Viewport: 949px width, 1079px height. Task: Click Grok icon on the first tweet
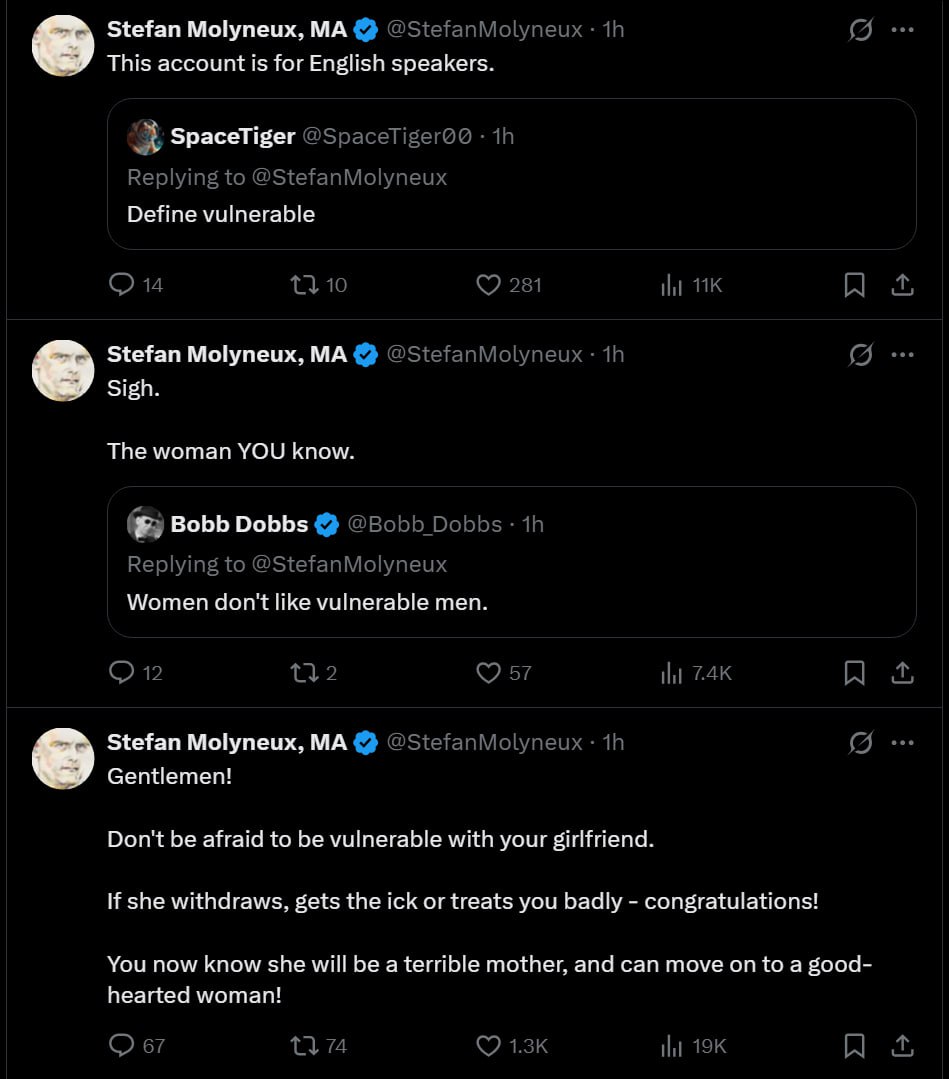coord(860,30)
